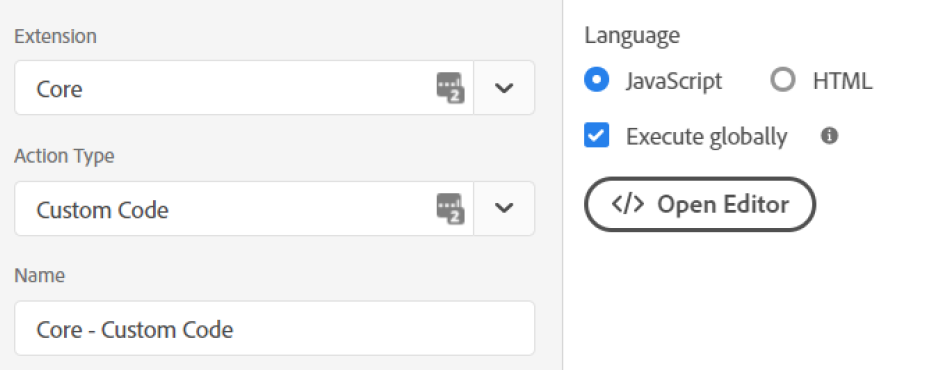945x376 pixels.
Task: Focus the Name field containing Core - Custom Code
Action: [x=274, y=328]
